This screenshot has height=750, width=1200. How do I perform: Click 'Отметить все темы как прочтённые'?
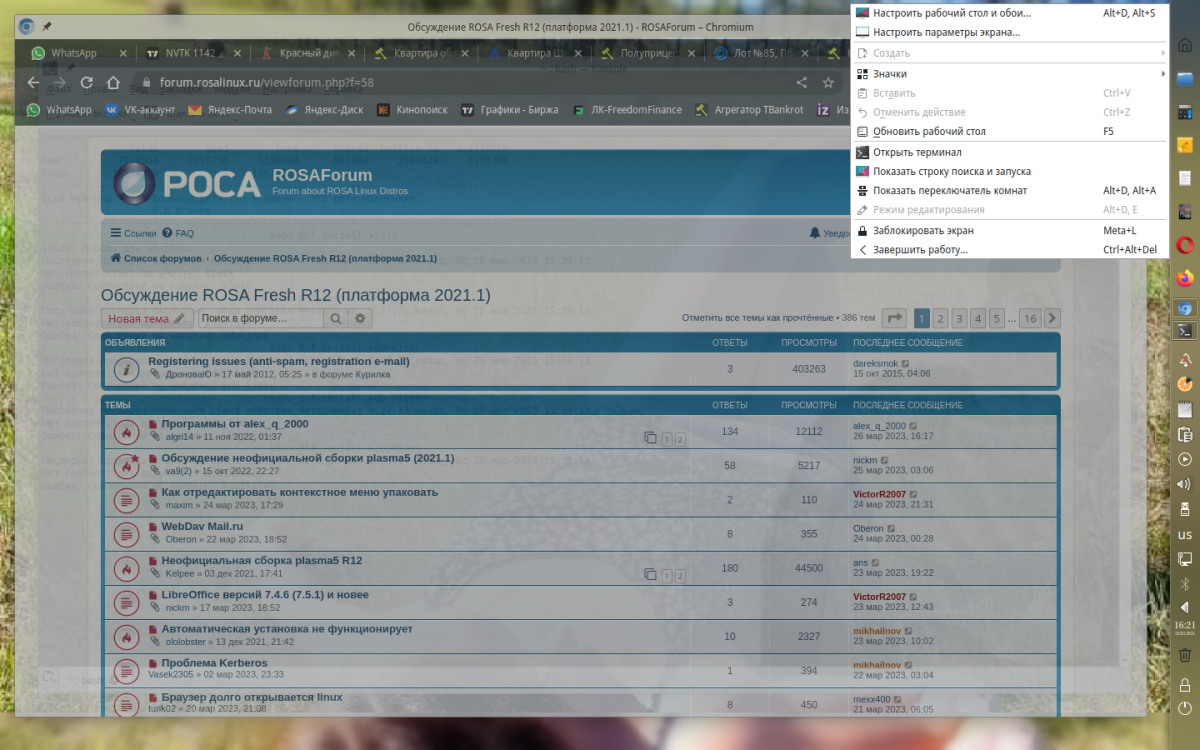click(757, 318)
